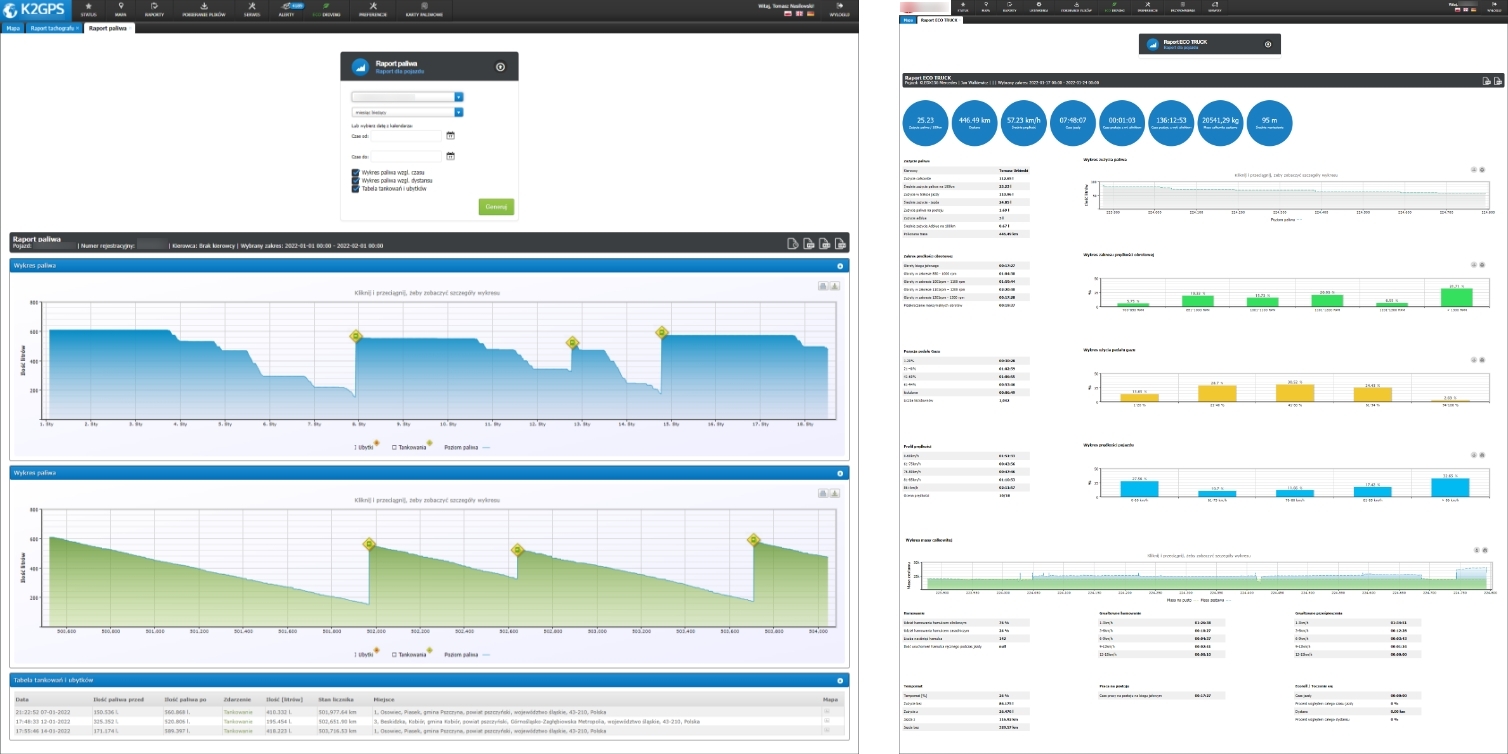This screenshot has width=1508, height=754.
Task: Toggle Tankowania legend in green fuel chart
Action: tap(411, 654)
